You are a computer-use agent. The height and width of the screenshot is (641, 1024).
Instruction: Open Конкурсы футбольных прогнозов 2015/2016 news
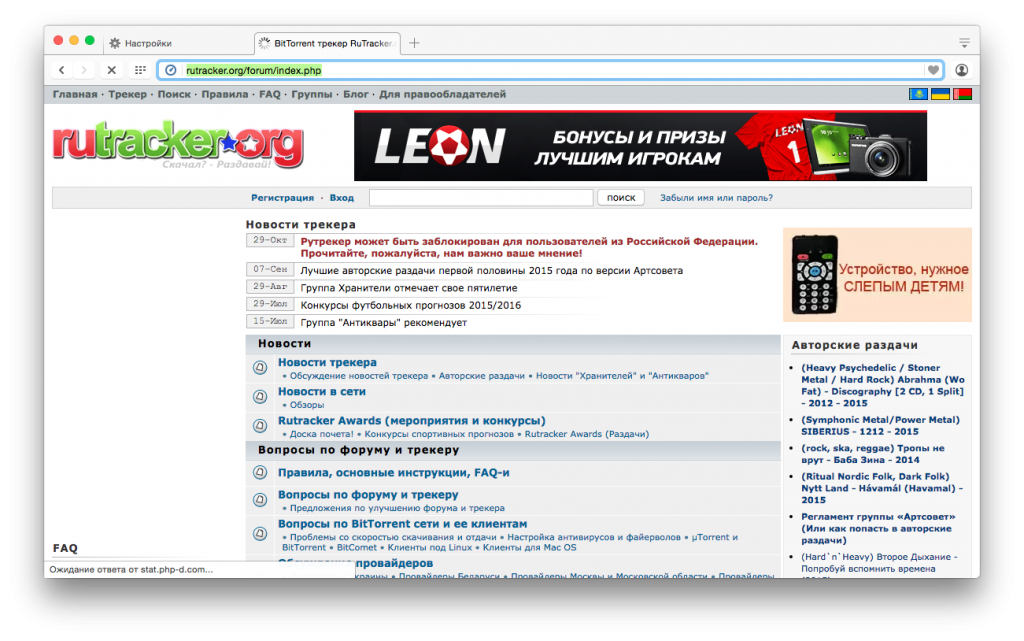click(411, 305)
